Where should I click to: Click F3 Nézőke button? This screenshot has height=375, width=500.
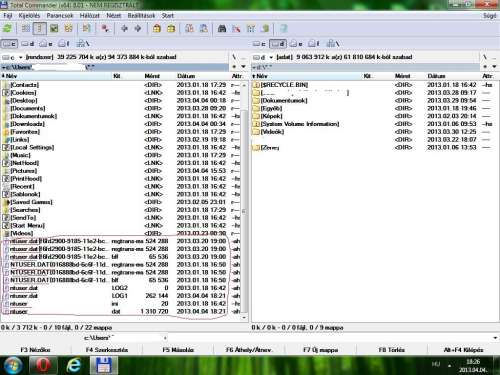35,350
